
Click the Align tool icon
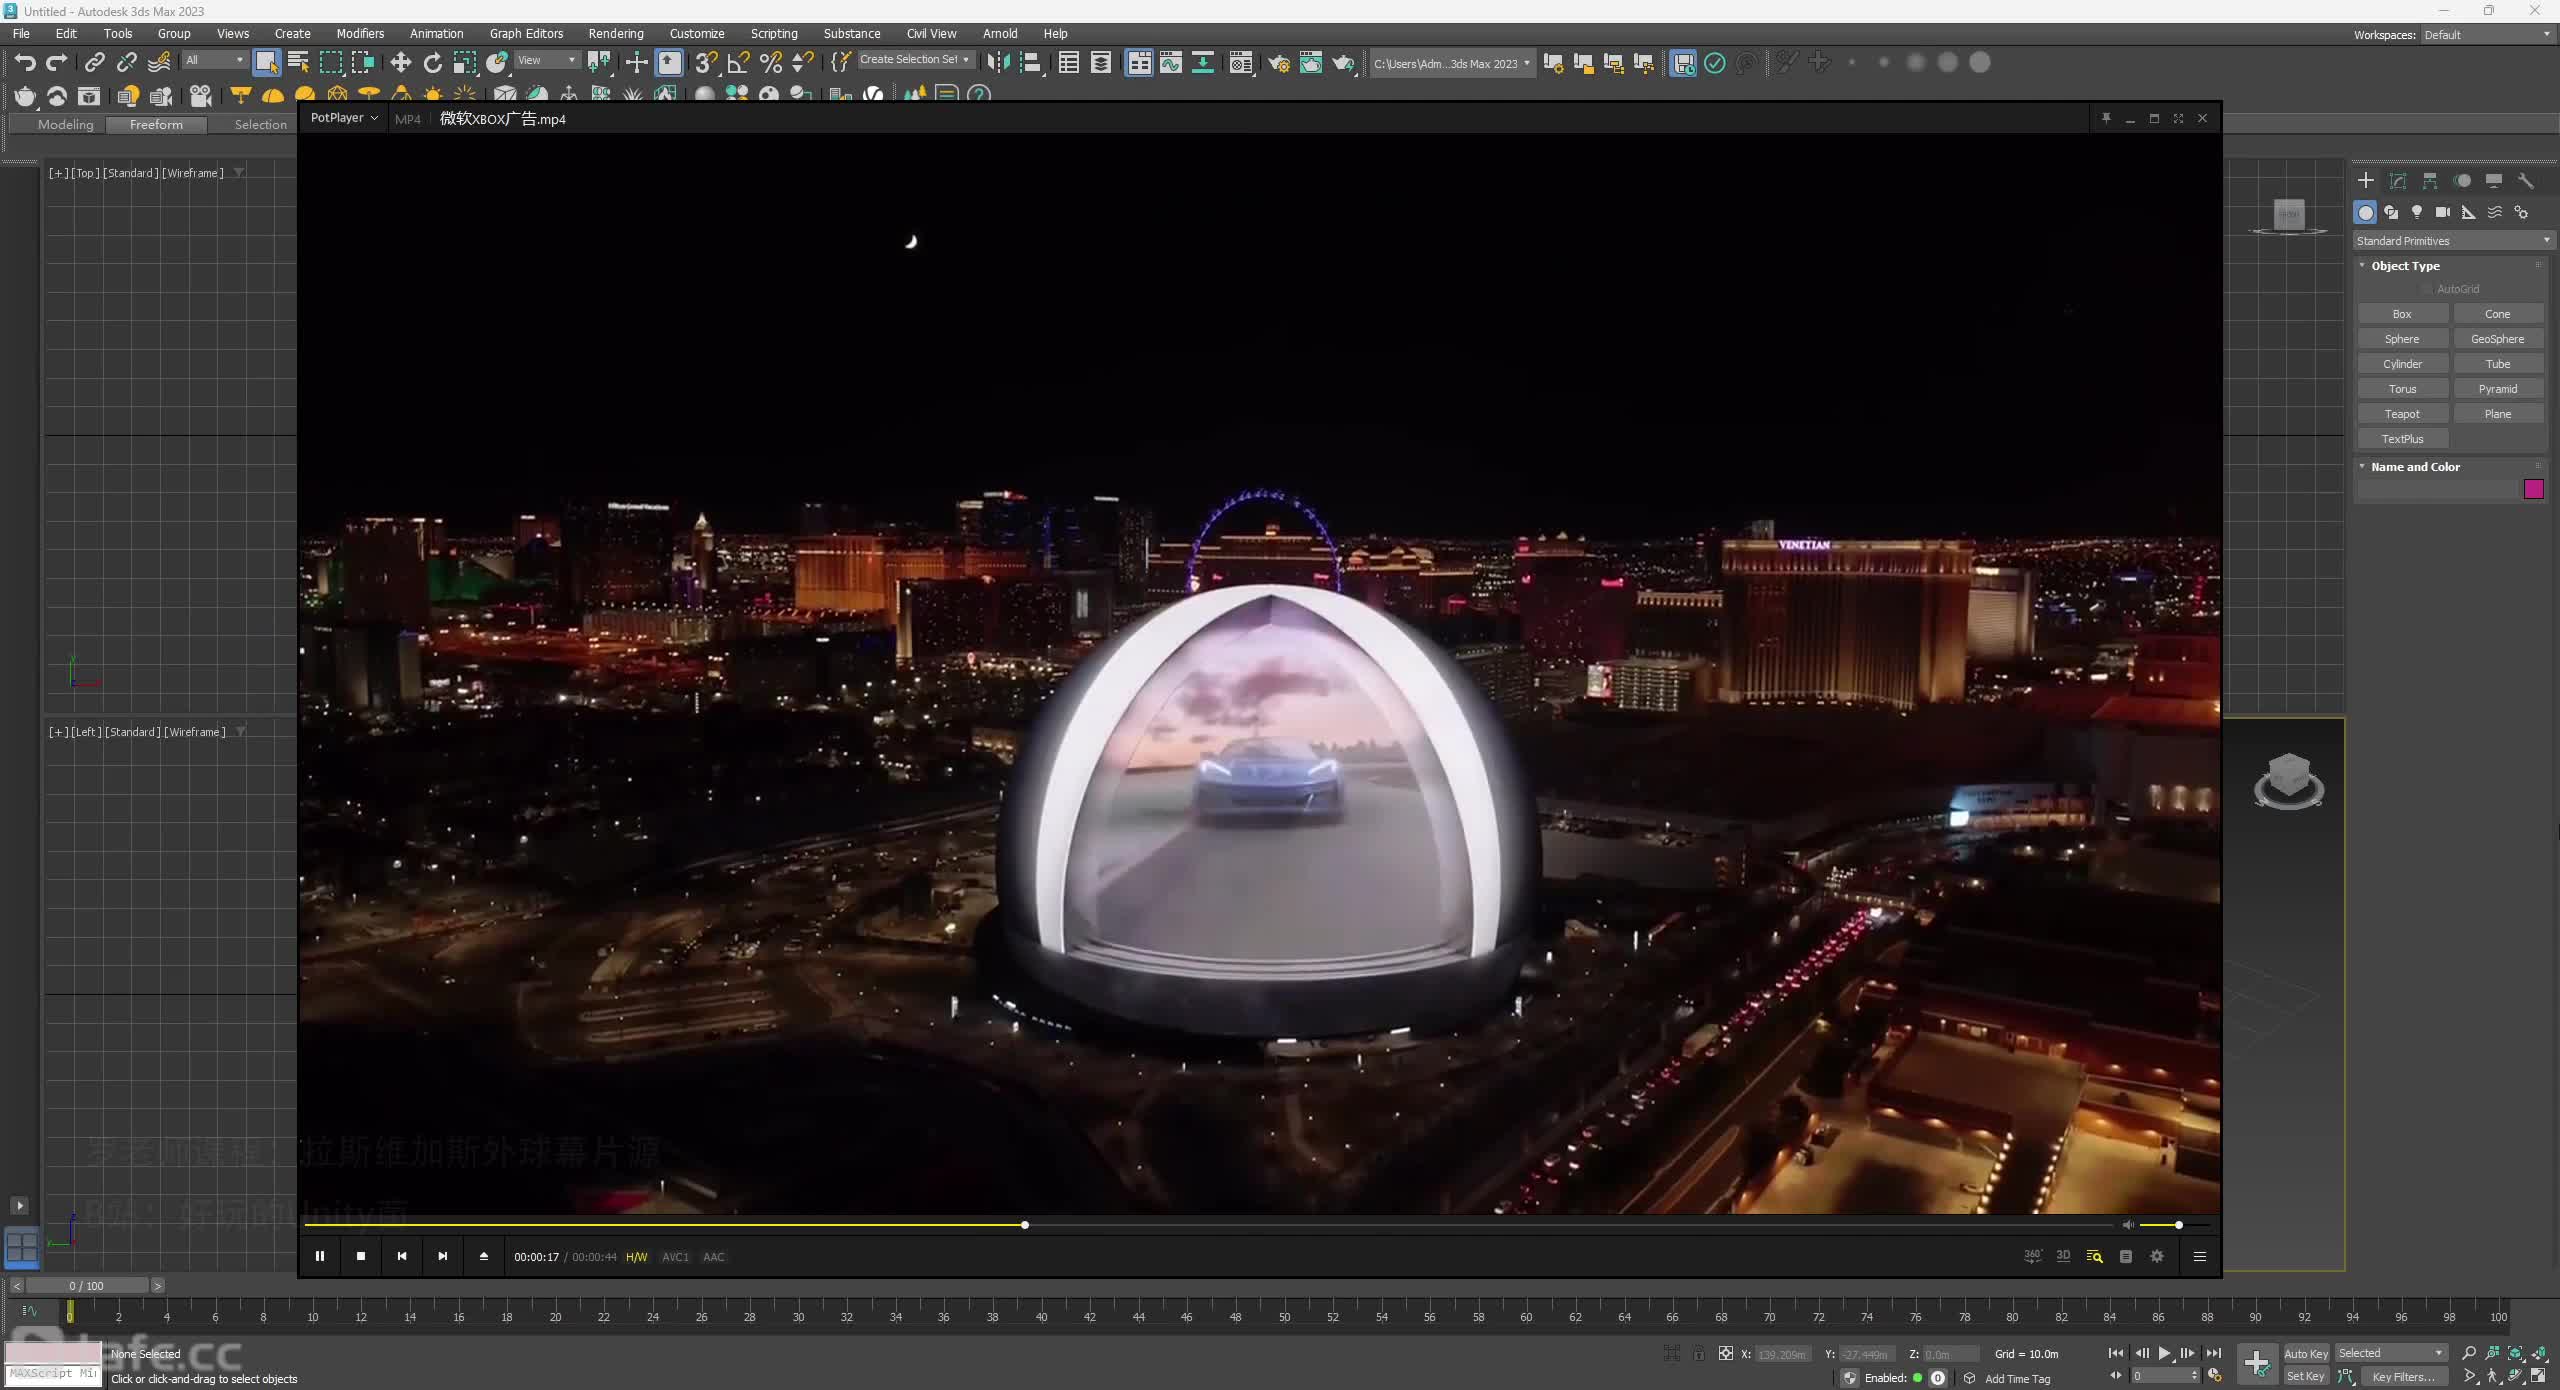(1030, 62)
